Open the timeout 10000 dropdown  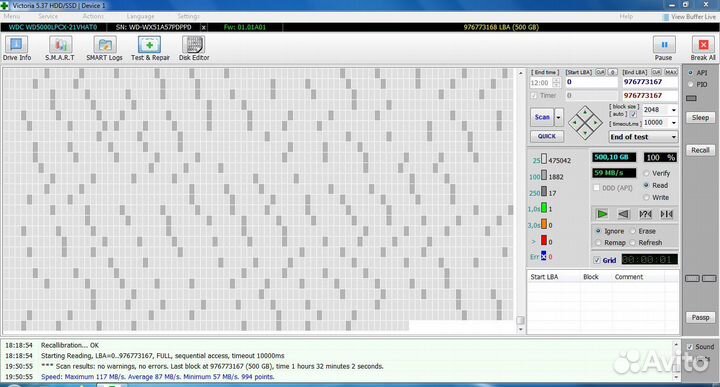pyautogui.click(x=674, y=123)
